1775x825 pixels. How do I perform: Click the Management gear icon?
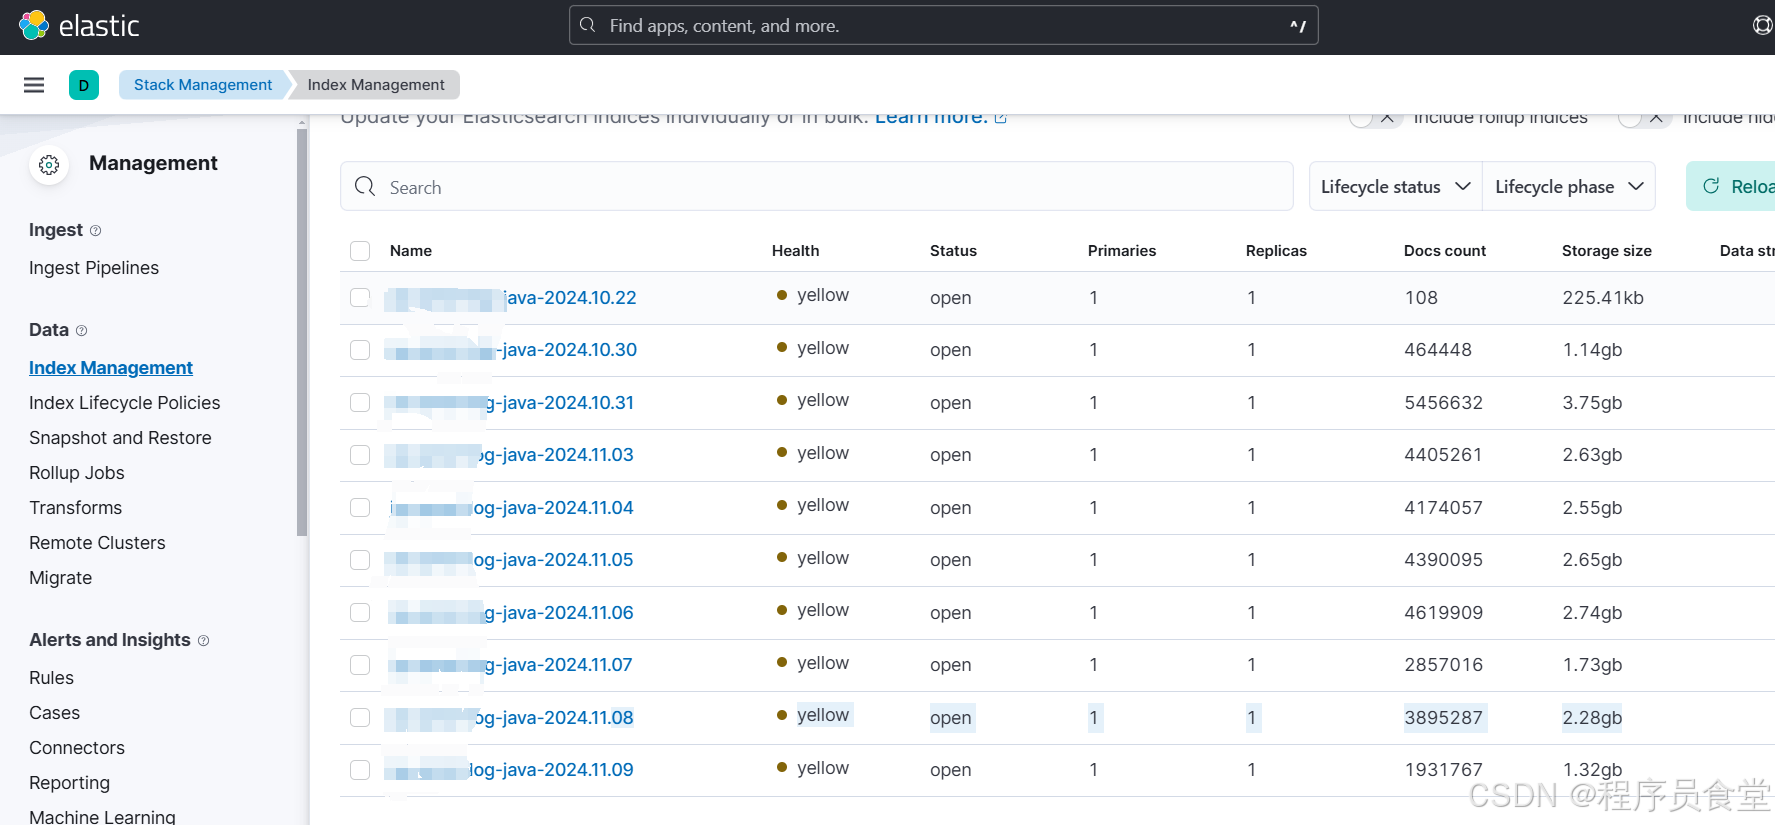pos(49,165)
